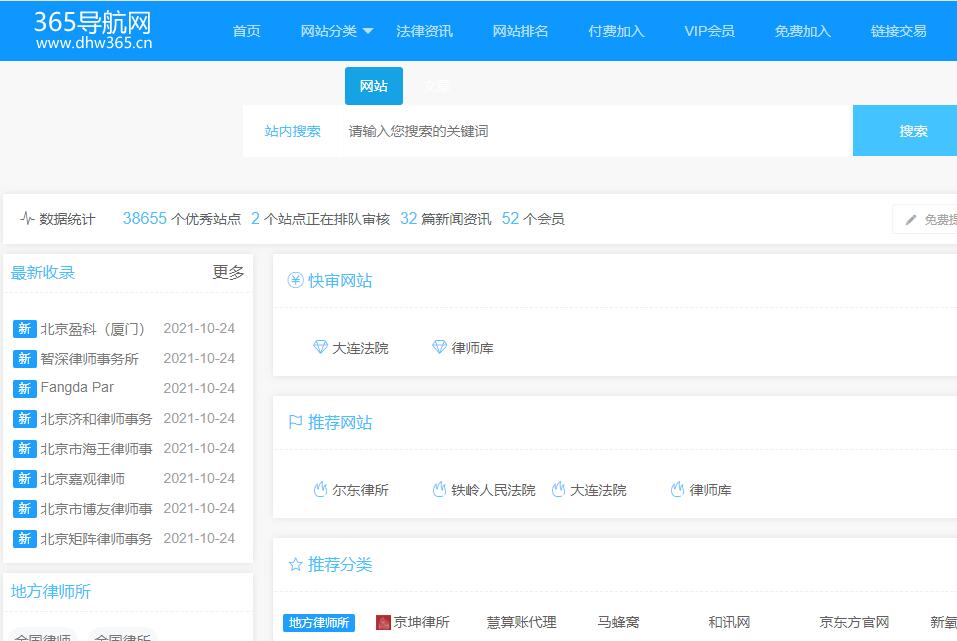The image size is (957, 641).
Task: Click the flame icon beside 铁岭人民法院
Action: pyautogui.click(x=439, y=490)
